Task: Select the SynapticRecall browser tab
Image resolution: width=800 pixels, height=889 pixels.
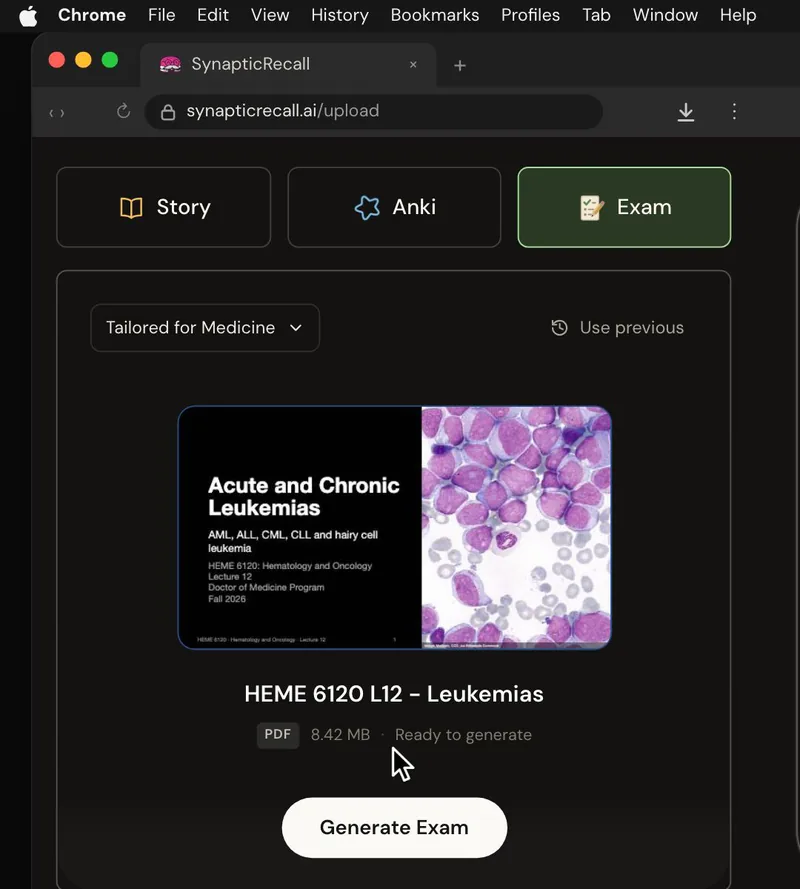Action: tap(288, 65)
